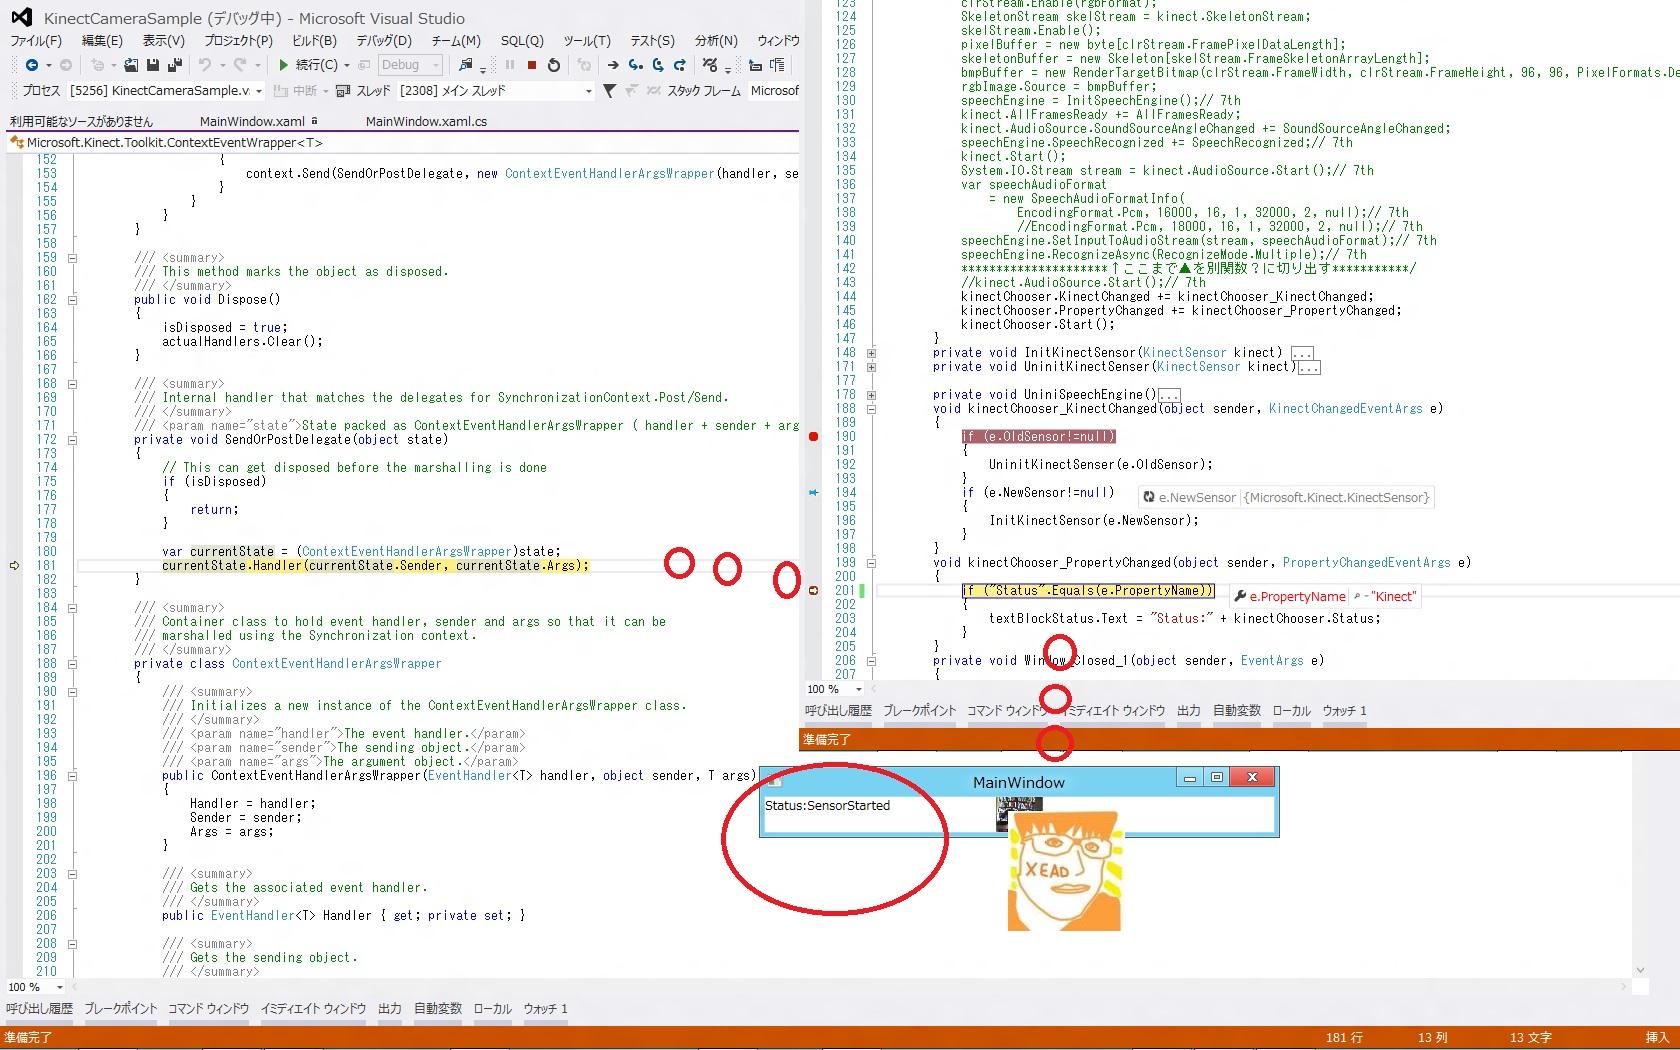This screenshot has width=1680, height=1050.
Task: Expand collapsed UniniSpeechEngine method at line 178
Action: coord(871,395)
